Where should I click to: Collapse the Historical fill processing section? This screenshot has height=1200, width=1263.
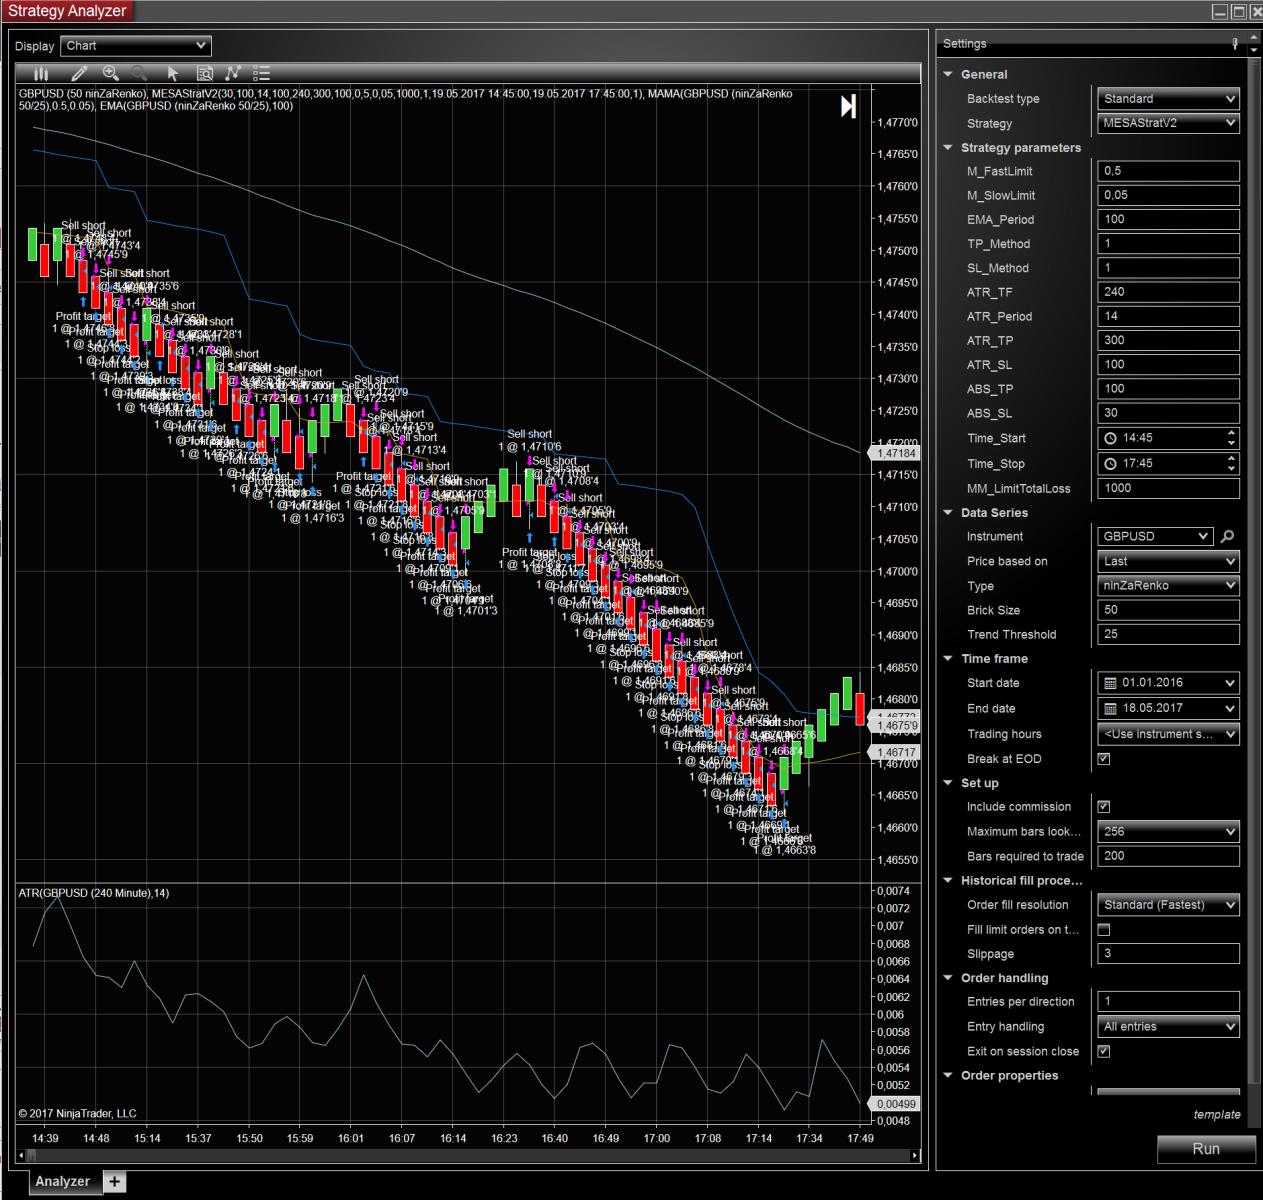point(948,880)
